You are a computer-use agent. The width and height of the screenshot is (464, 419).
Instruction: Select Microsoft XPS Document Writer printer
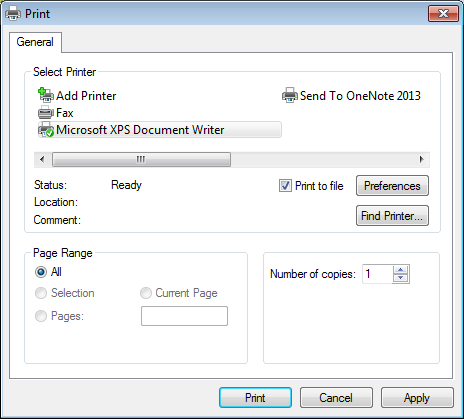pos(160,130)
